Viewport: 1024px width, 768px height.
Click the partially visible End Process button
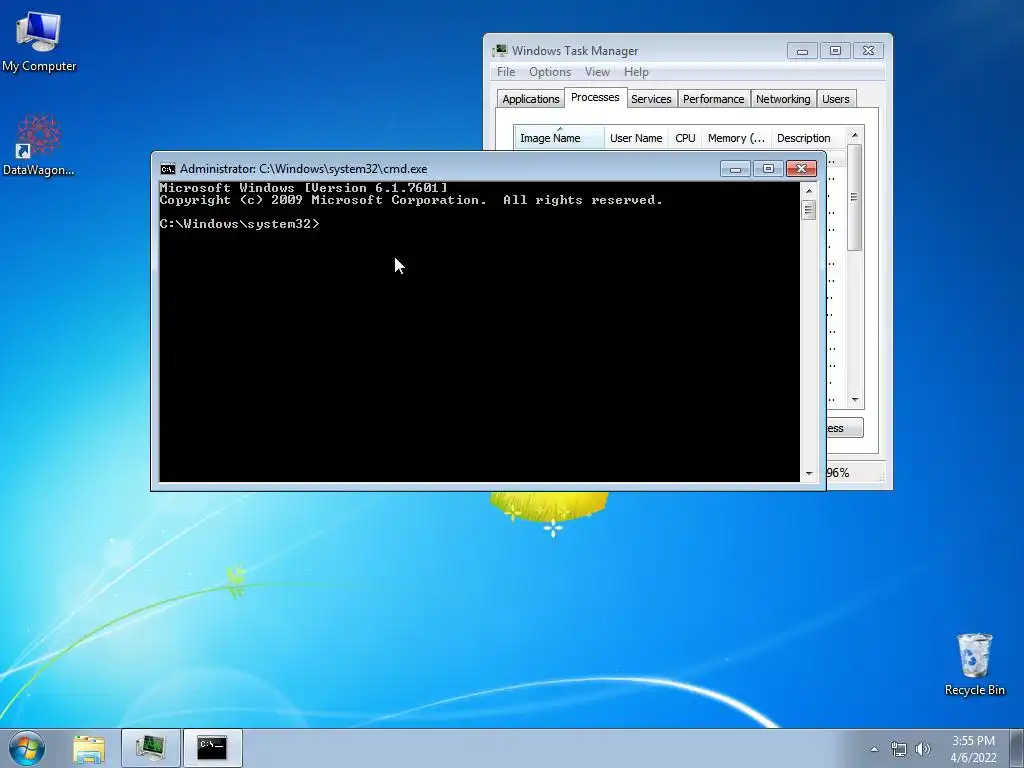tap(844, 428)
